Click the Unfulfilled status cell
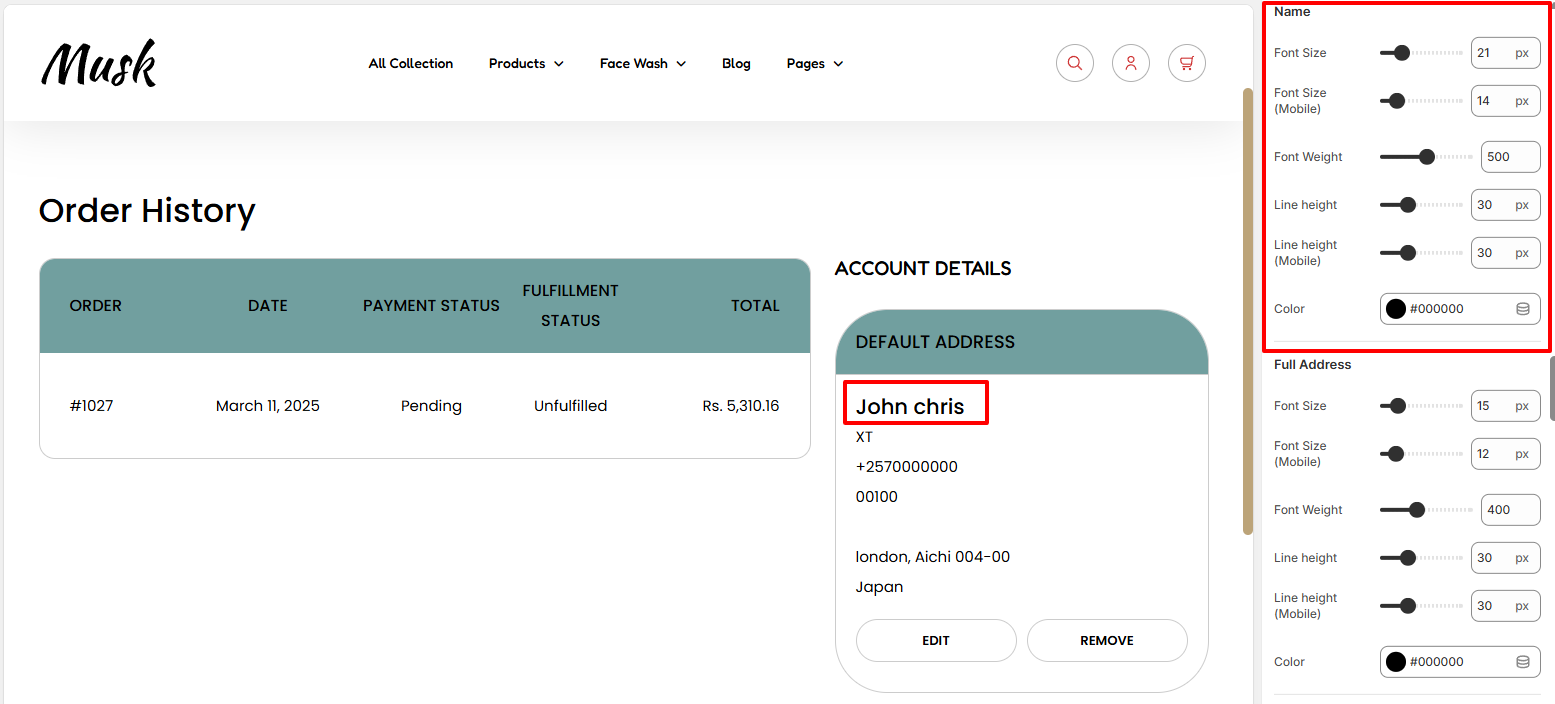 571,406
